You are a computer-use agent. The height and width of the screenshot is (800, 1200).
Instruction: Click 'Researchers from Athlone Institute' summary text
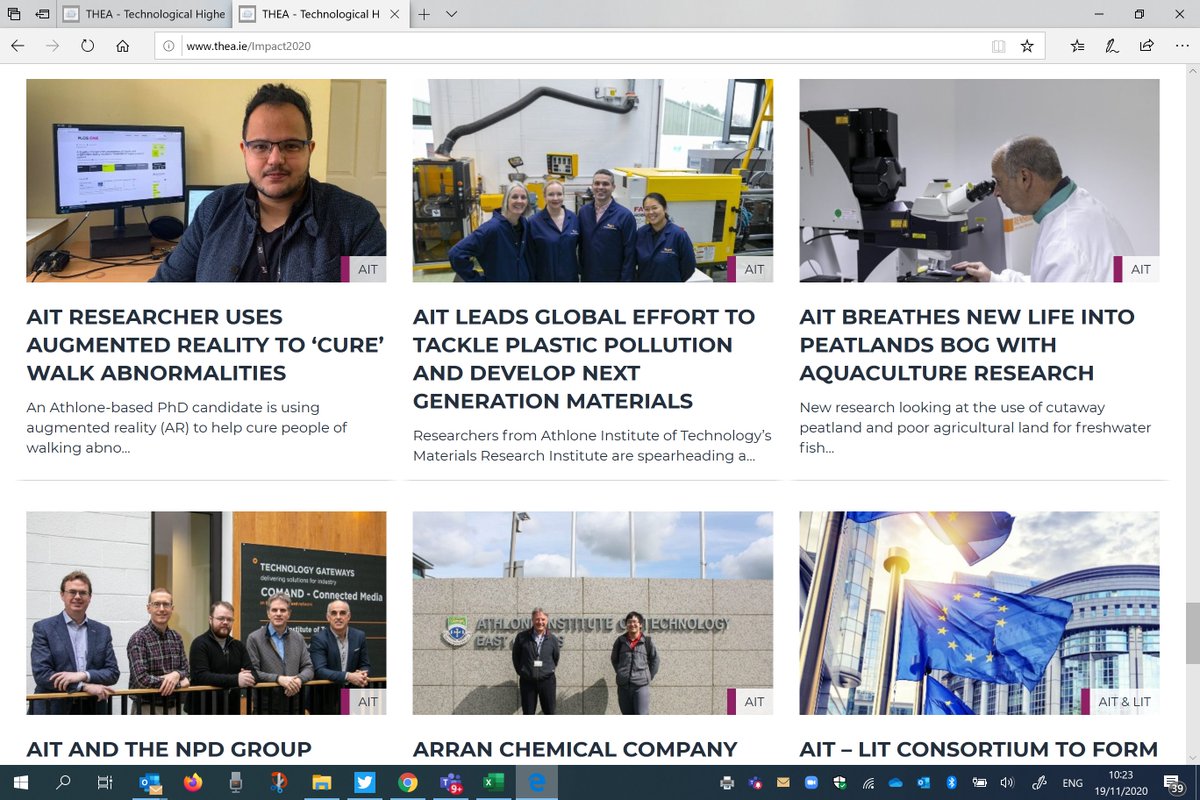(x=592, y=445)
